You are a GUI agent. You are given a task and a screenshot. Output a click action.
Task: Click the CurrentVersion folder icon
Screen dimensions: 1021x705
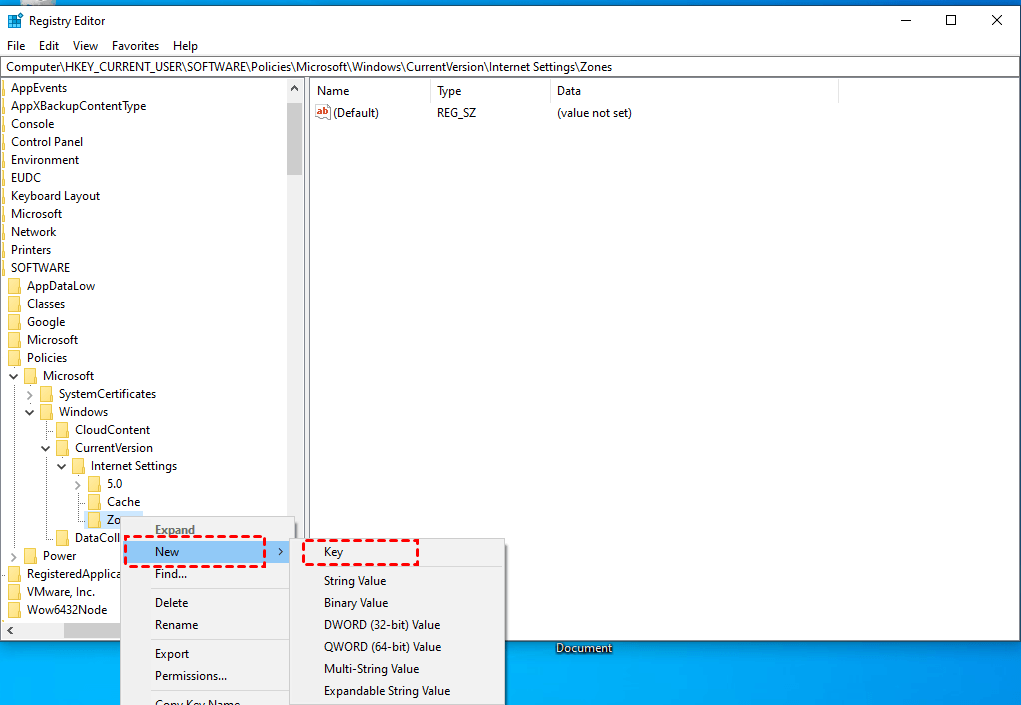[x=63, y=448]
